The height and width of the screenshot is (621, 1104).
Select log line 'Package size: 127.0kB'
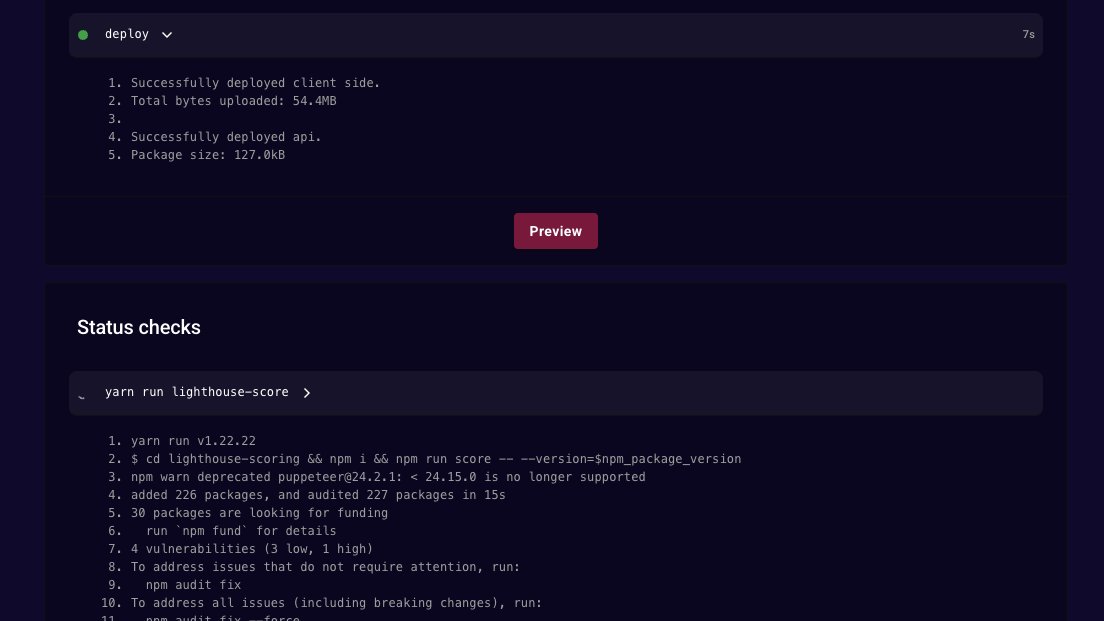click(208, 155)
